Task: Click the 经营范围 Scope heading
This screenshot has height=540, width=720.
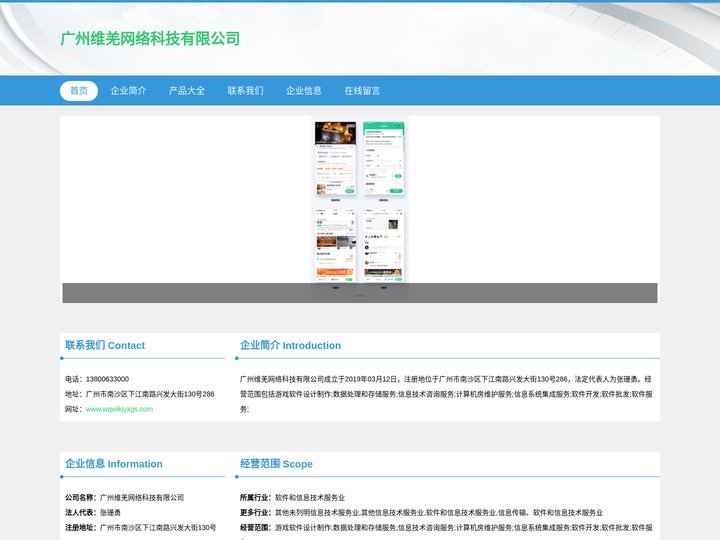Action: 276,464
